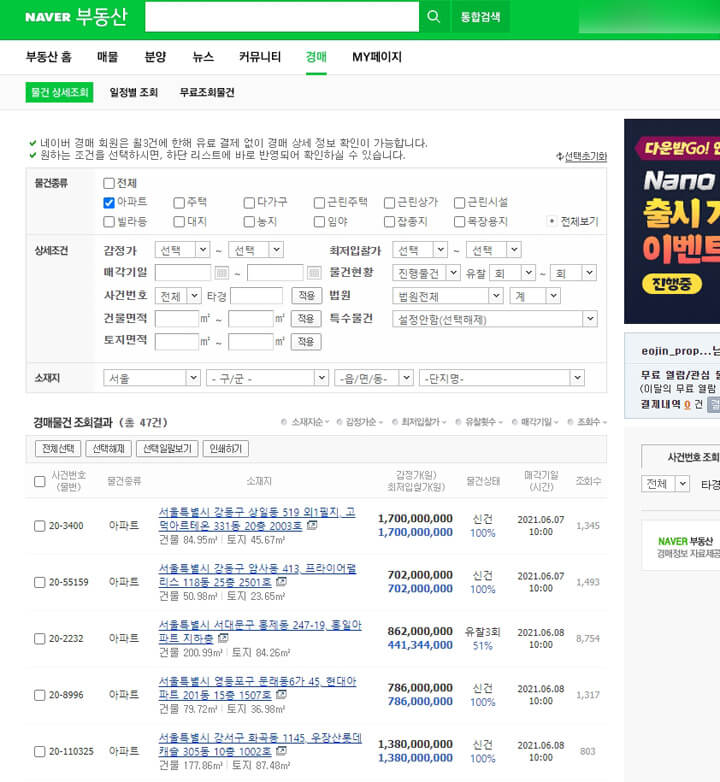Screen dimensions: 720x782
Task: Open 분양 menu
Action: (x=155, y=57)
